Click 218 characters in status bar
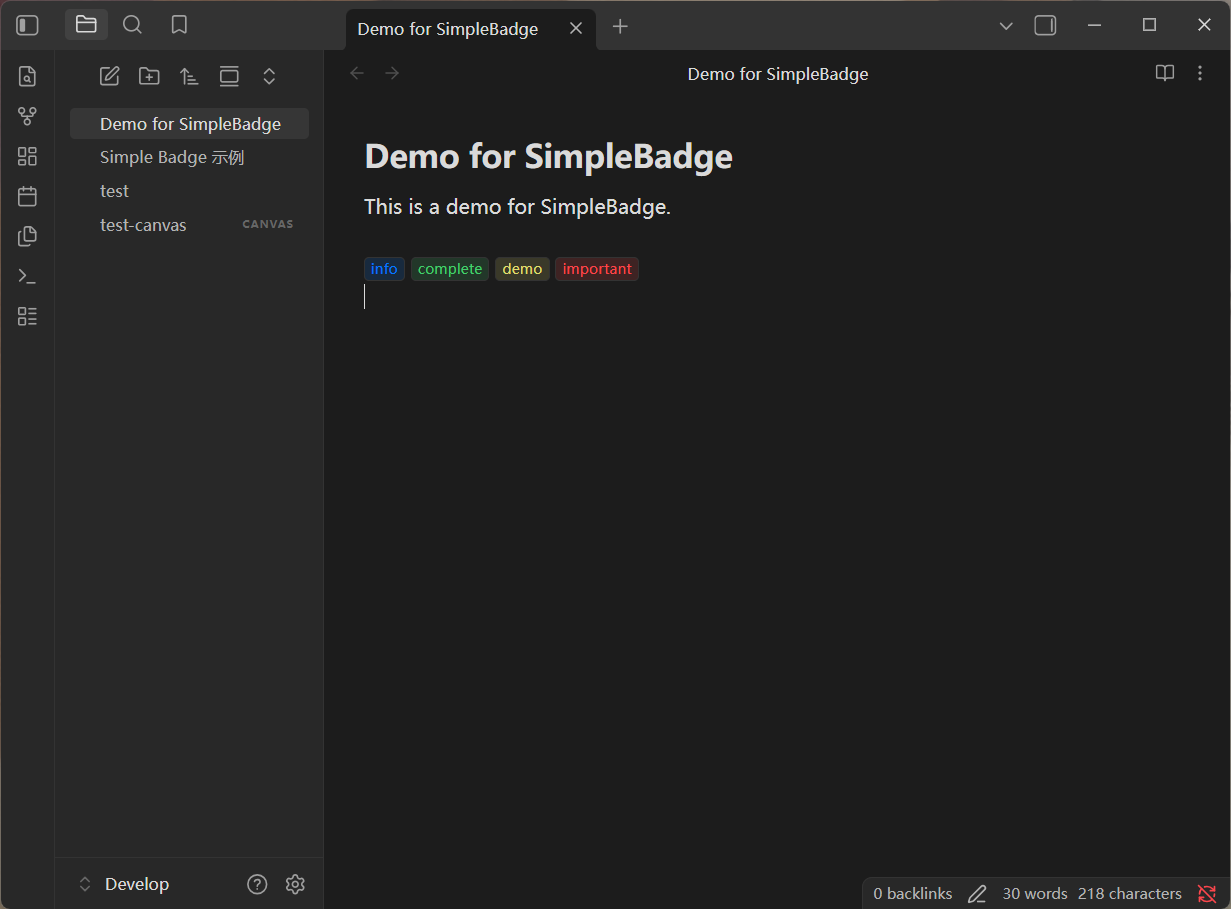The image size is (1231, 909). [x=1130, y=894]
